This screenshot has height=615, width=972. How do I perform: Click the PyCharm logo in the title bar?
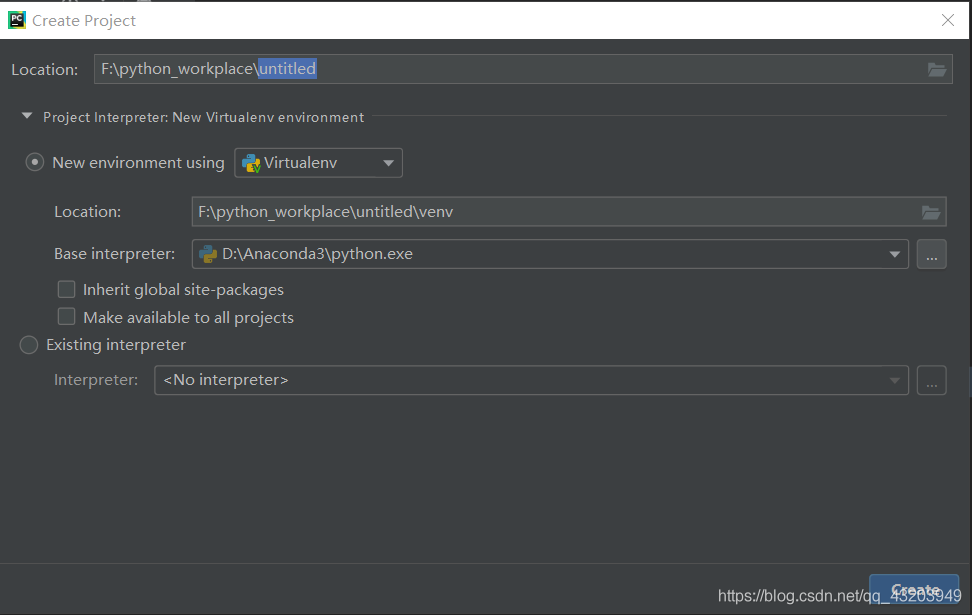16,20
